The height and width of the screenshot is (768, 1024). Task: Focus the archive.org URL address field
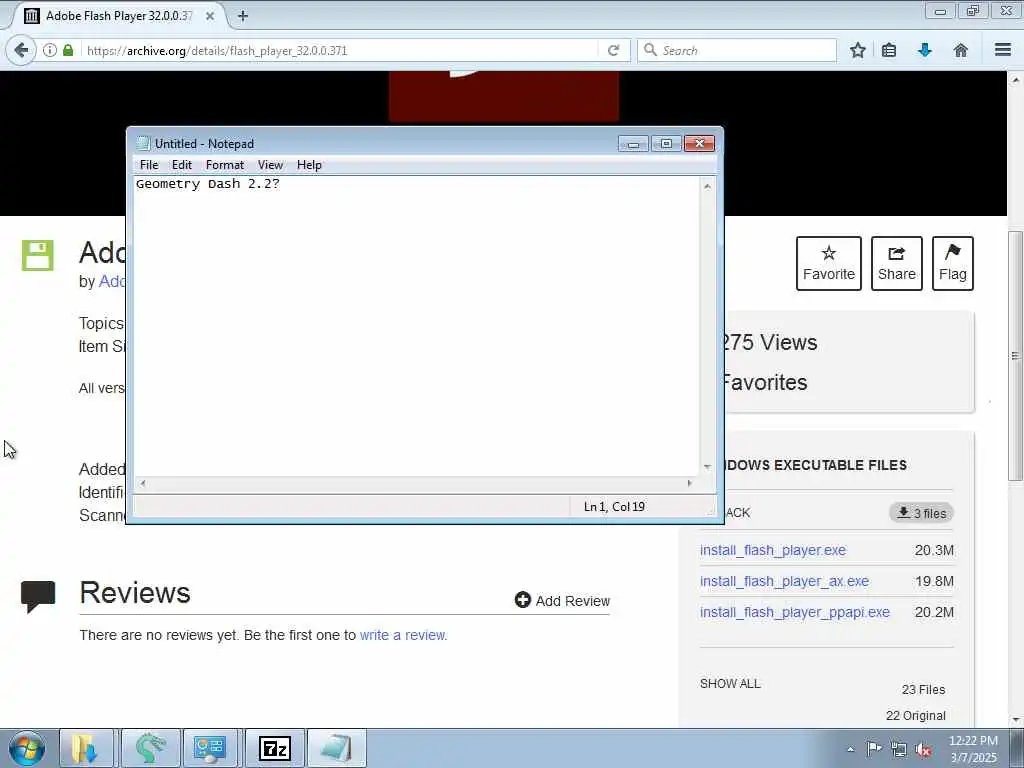(x=340, y=50)
